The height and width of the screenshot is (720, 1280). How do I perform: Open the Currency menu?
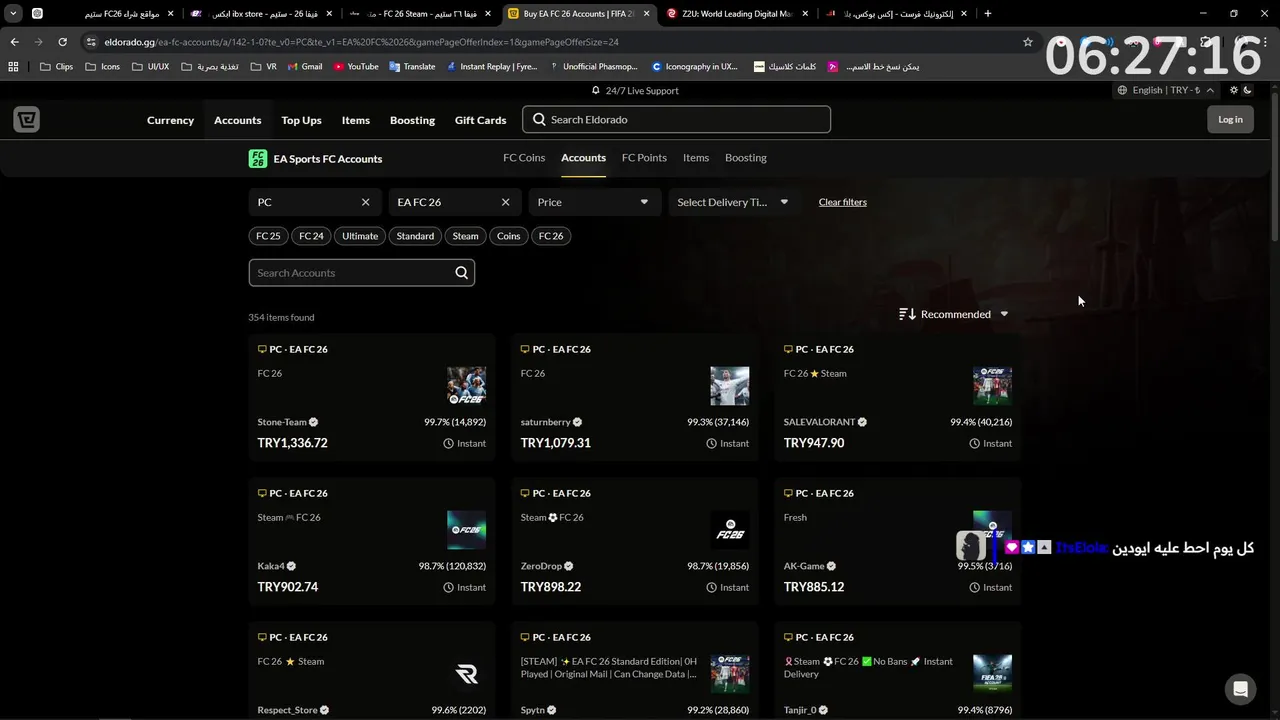coord(170,120)
